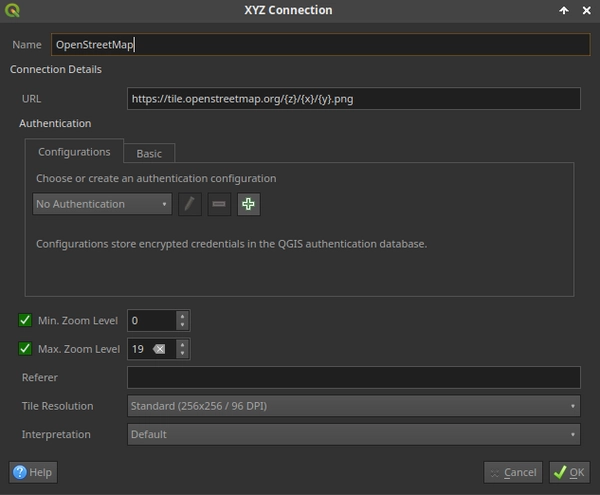Click the 'XYZ Connection' title text
The height and width of the screenshot is (495, 600).
point(289,10)
